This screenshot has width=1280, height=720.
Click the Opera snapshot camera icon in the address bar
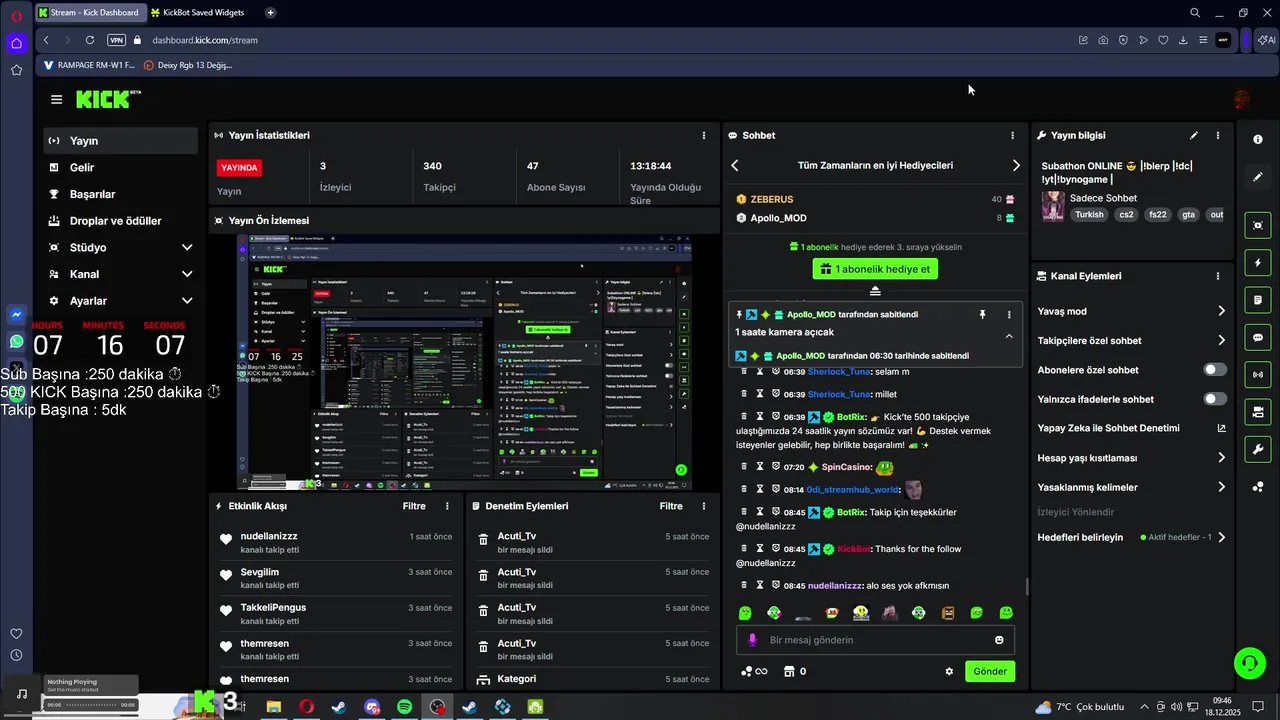click(x=1103, y=40)
